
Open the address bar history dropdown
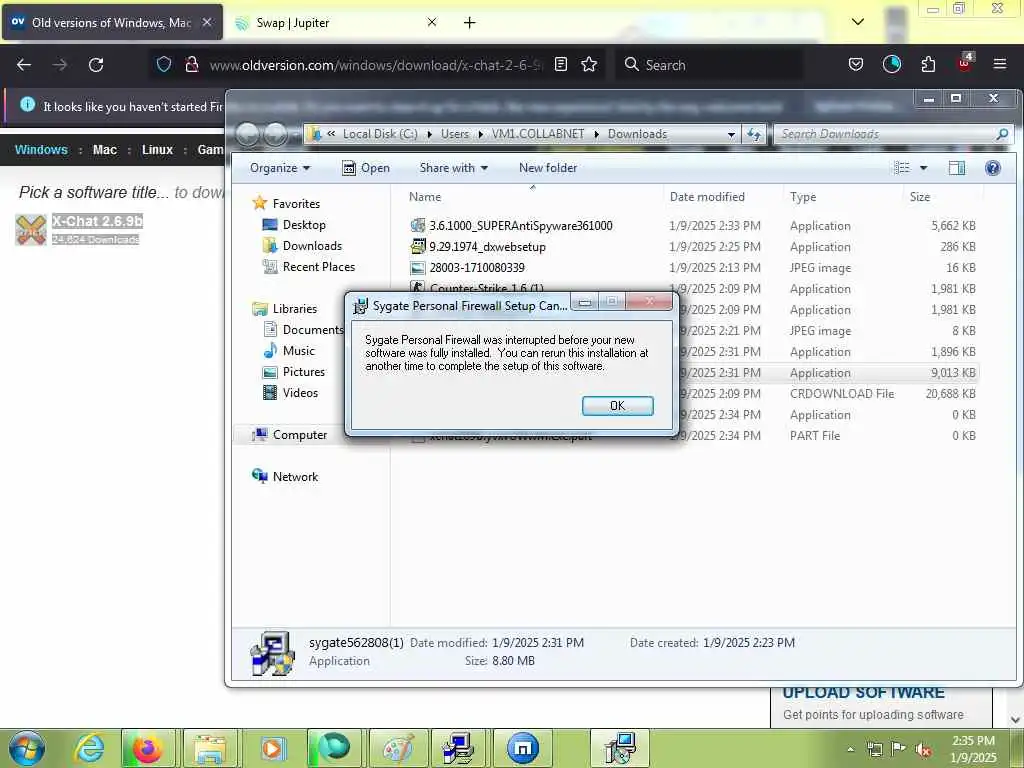(731, 134)
